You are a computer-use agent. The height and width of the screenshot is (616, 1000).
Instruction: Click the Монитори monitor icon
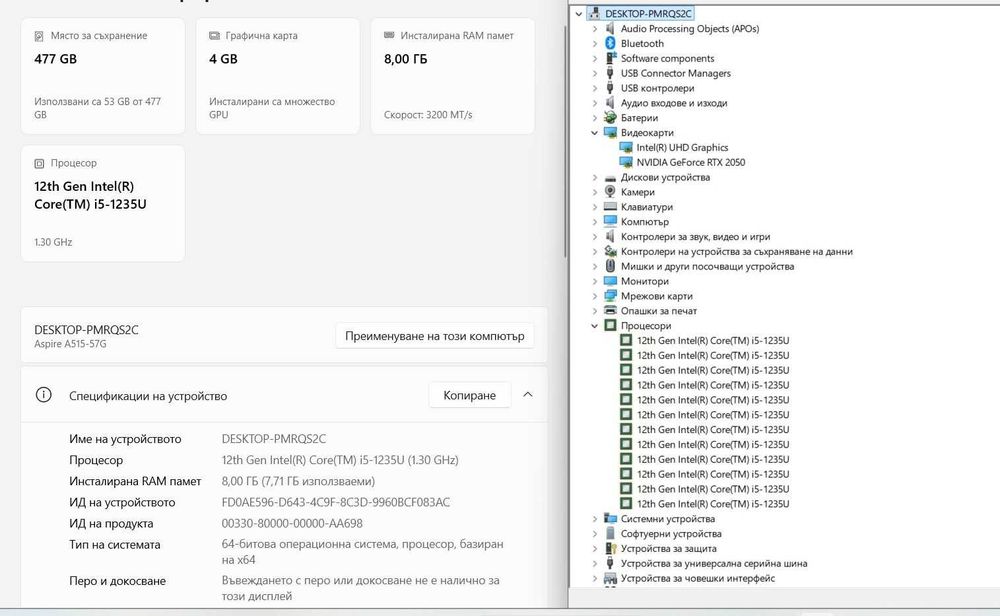click(610, 281)
